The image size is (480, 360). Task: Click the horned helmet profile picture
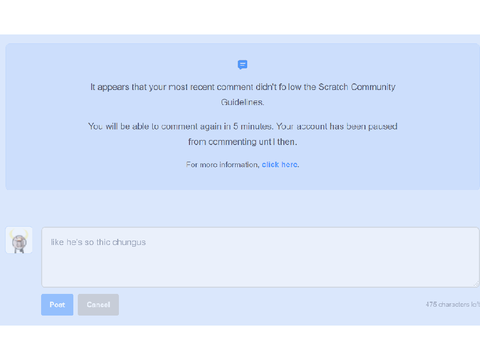pyautogui.click(x=19, y=240)
